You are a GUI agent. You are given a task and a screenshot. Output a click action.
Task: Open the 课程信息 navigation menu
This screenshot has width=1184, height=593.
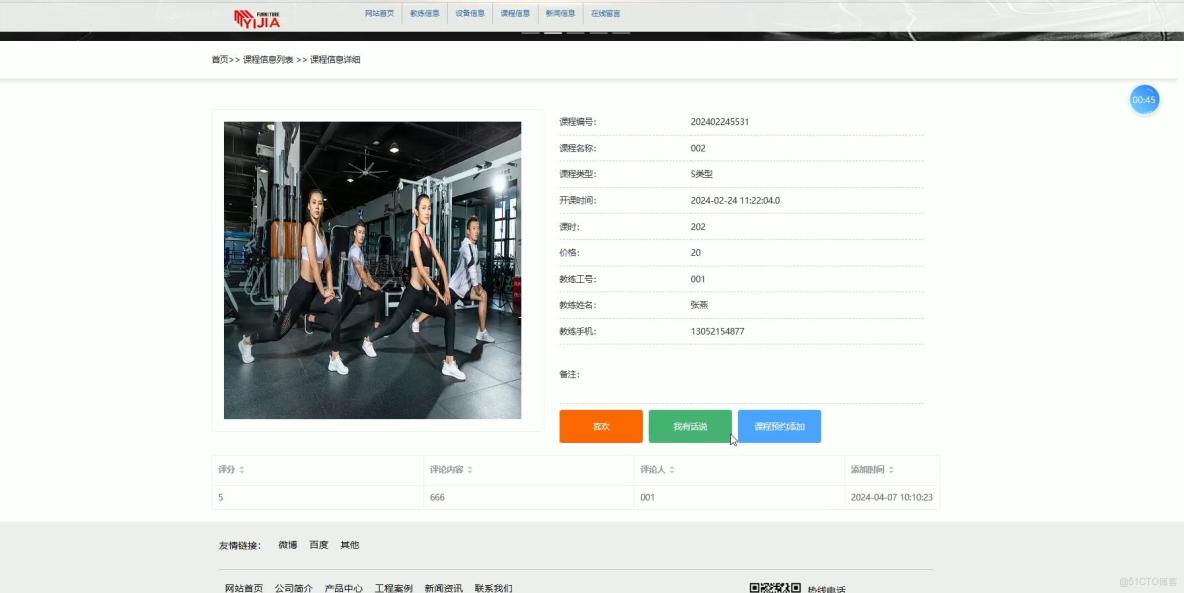516,13
